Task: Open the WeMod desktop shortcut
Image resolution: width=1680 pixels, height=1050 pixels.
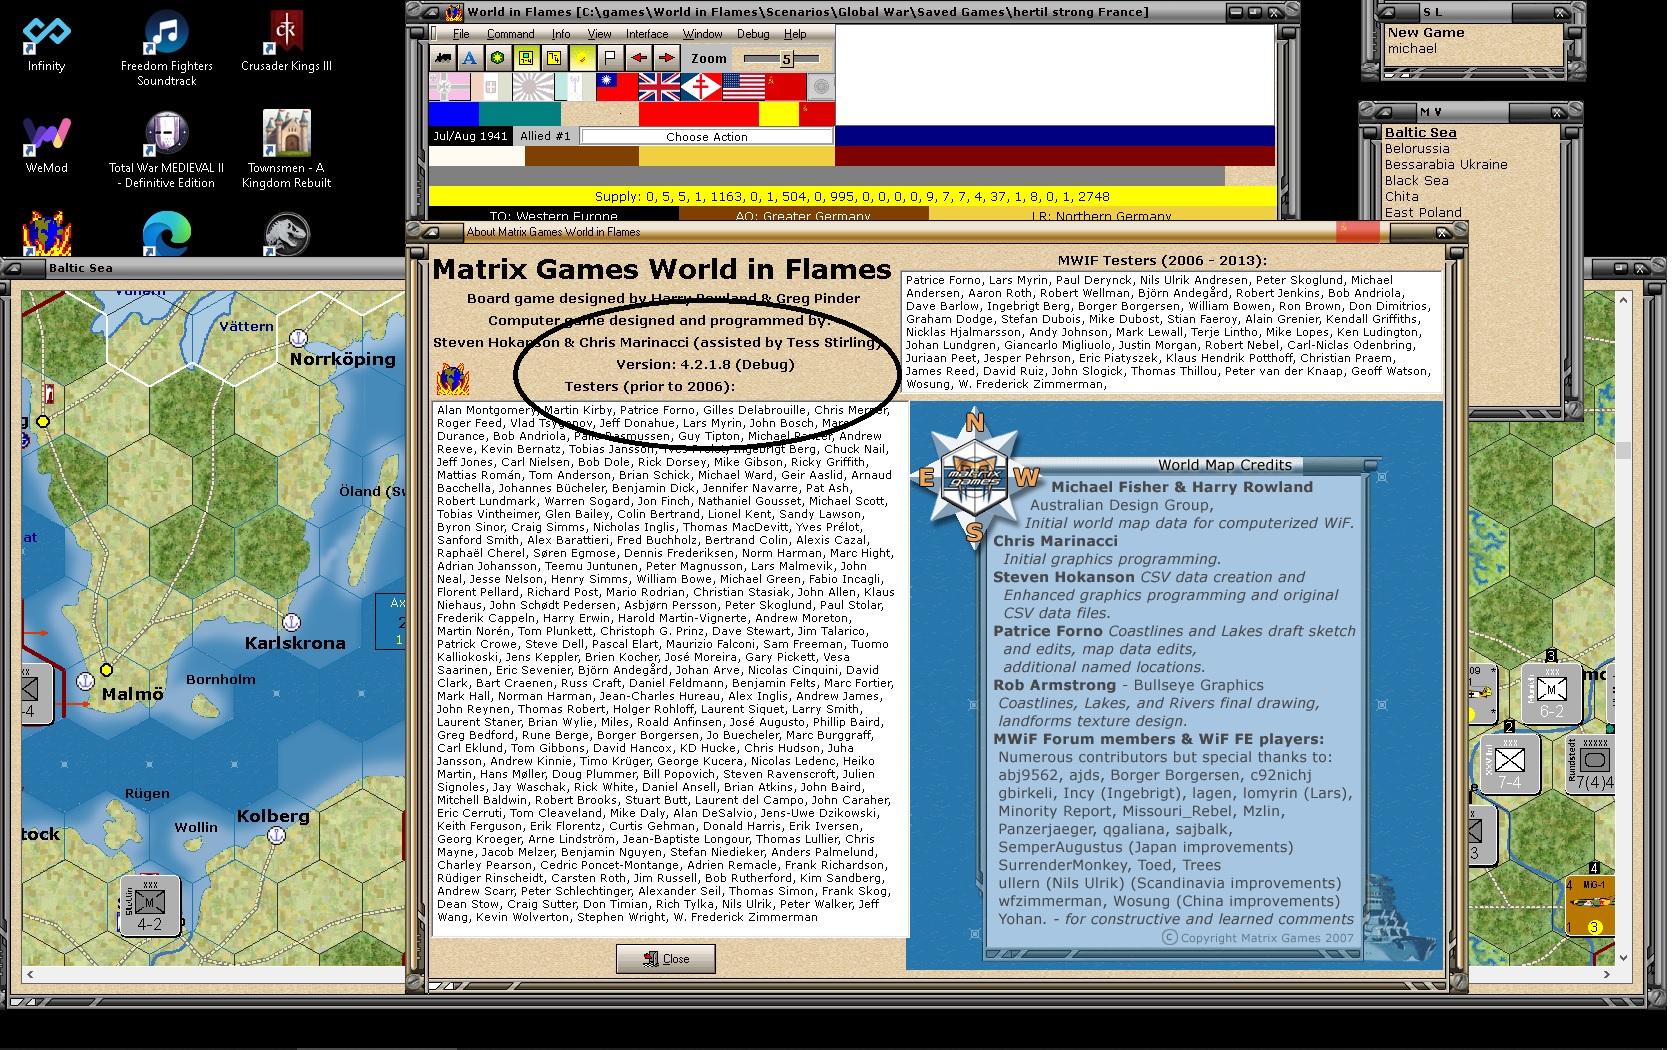Action: [x=47, y=144]
